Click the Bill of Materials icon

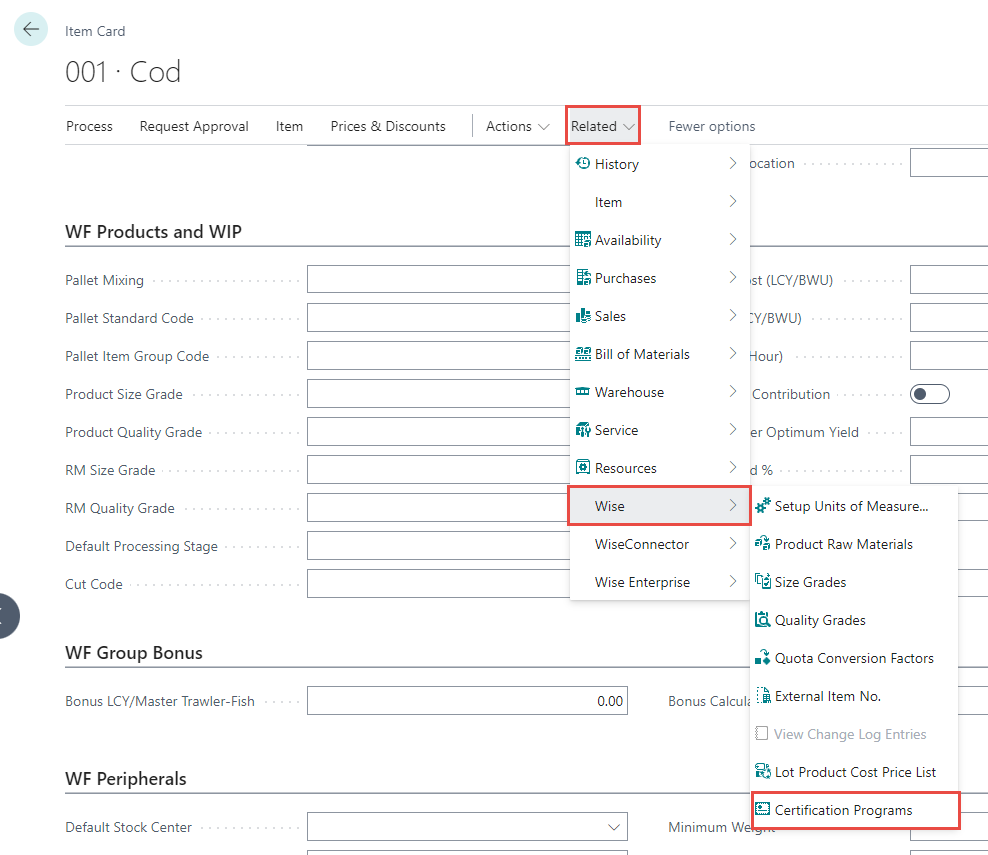tap(583, 354)
